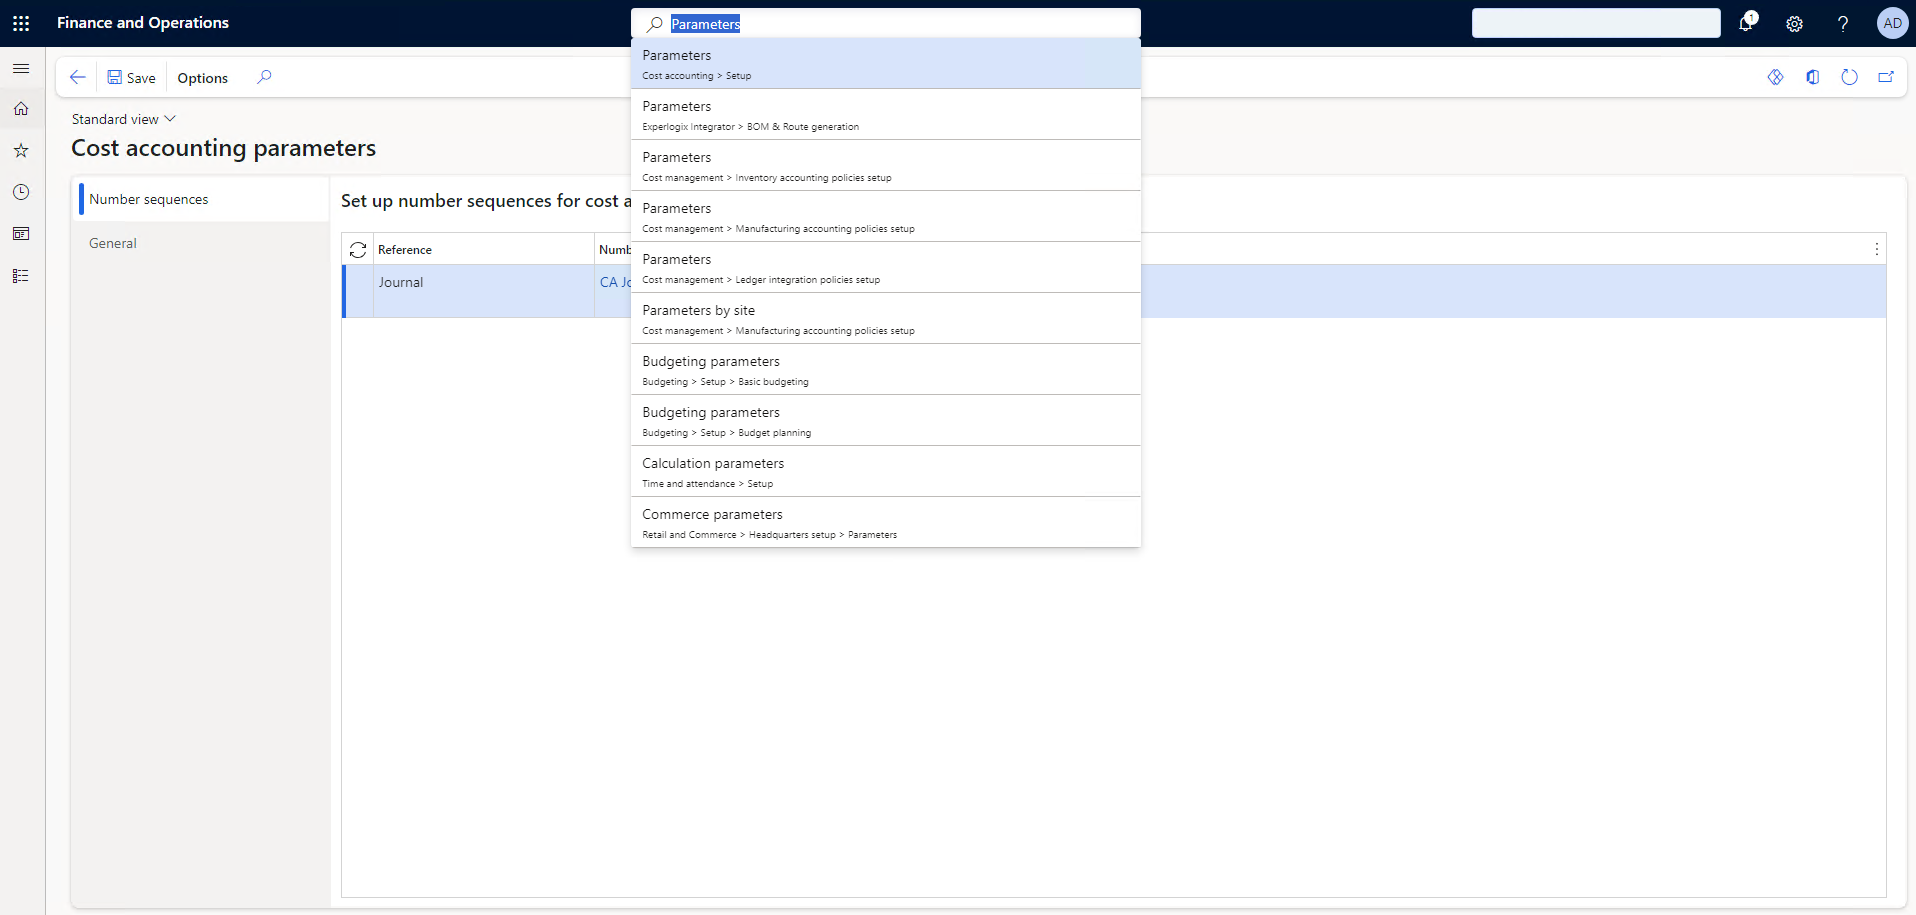This screenshot has height=915, width=1916.
Task: Open the grid options vertical ellipsis
Action: pos(1876,249)
